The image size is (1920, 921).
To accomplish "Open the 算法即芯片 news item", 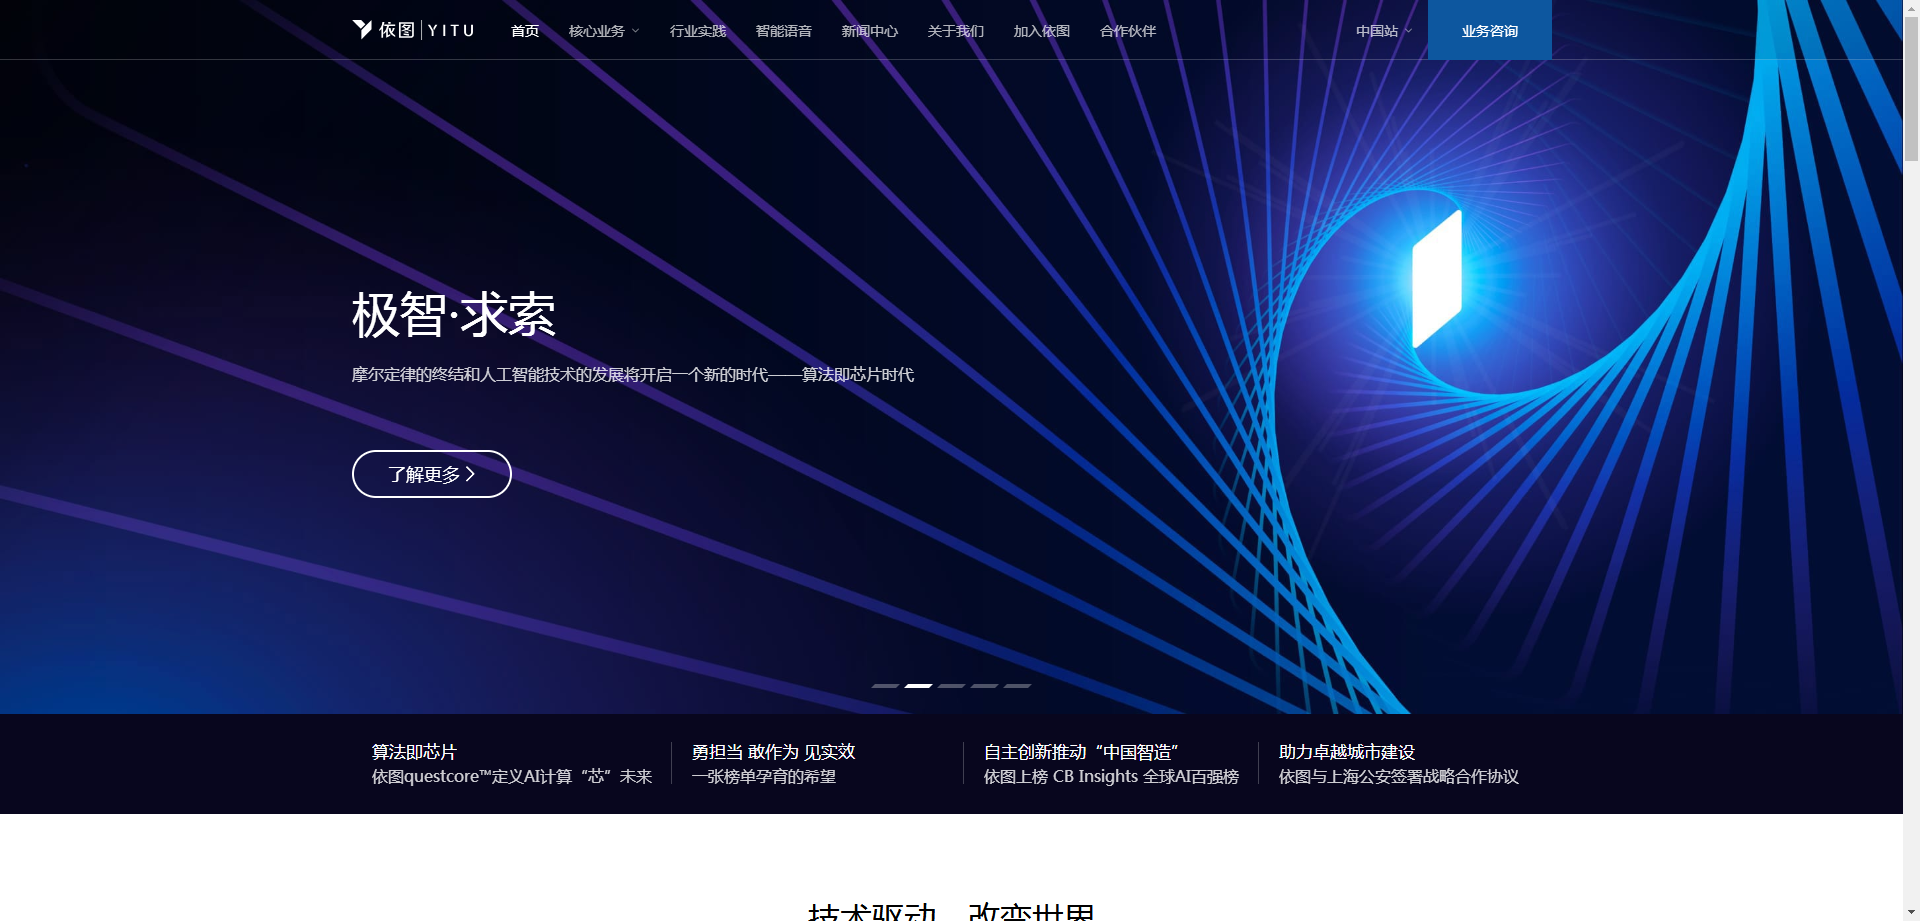I will click(511, 764).
